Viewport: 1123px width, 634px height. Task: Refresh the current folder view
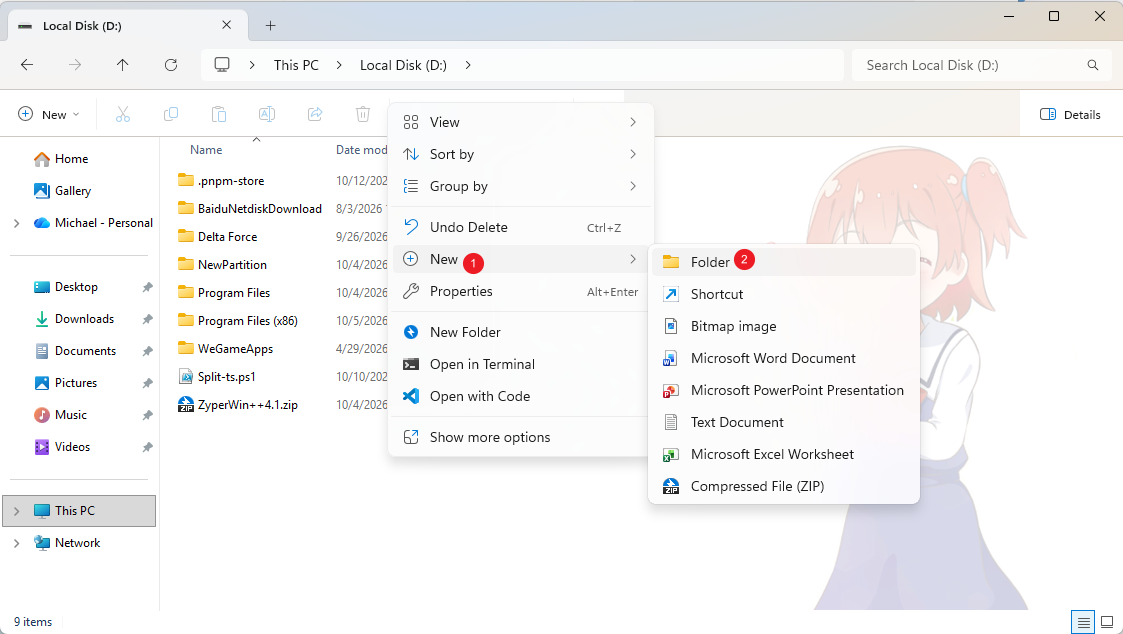[x=170, y=65]
